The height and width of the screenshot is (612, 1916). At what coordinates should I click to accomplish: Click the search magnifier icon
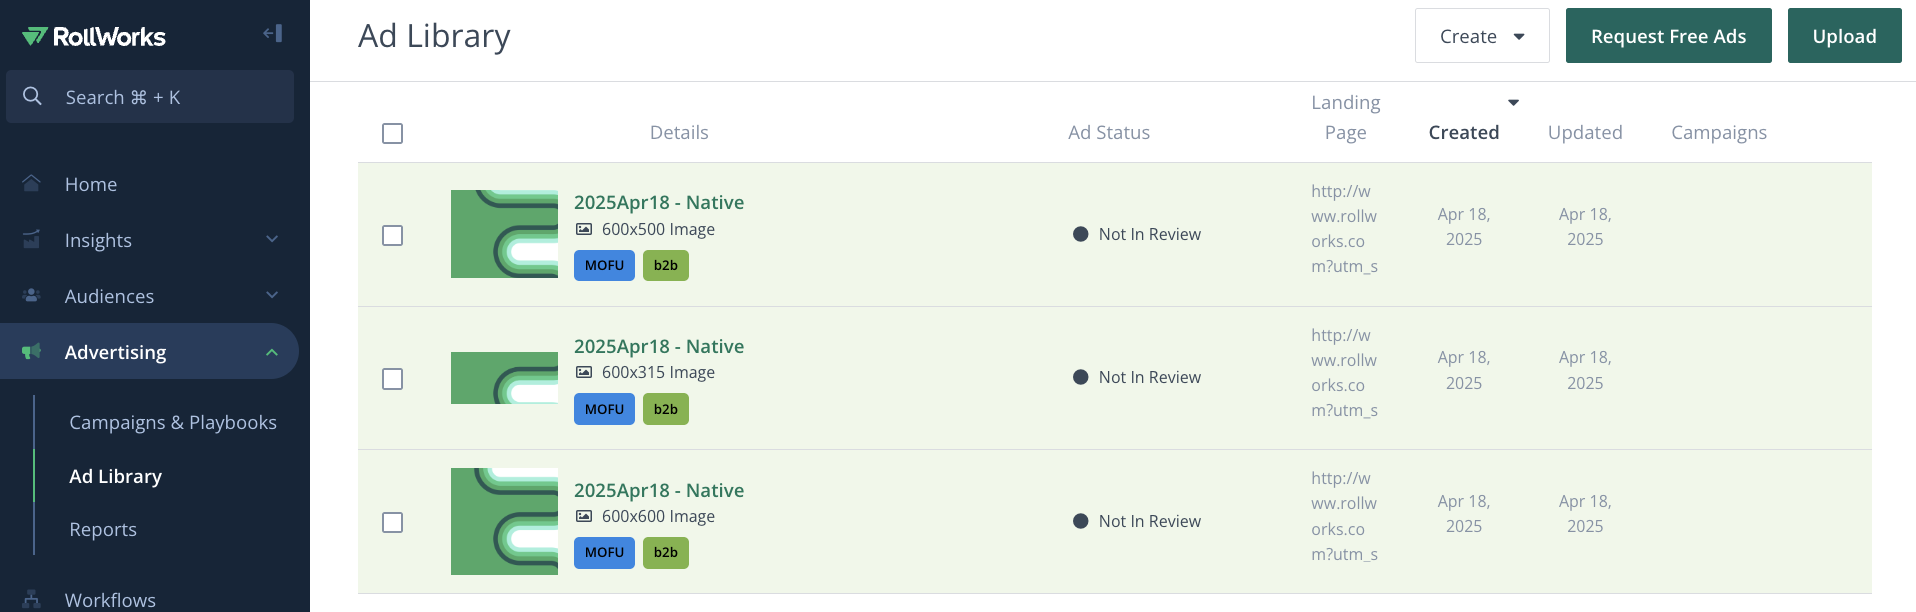point(32,96)
